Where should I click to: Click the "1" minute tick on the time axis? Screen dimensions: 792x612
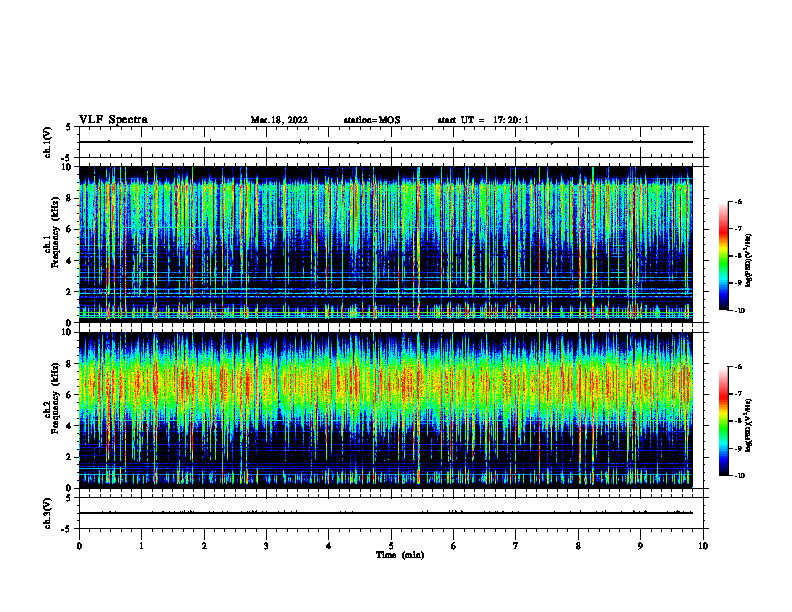[141, 546]
